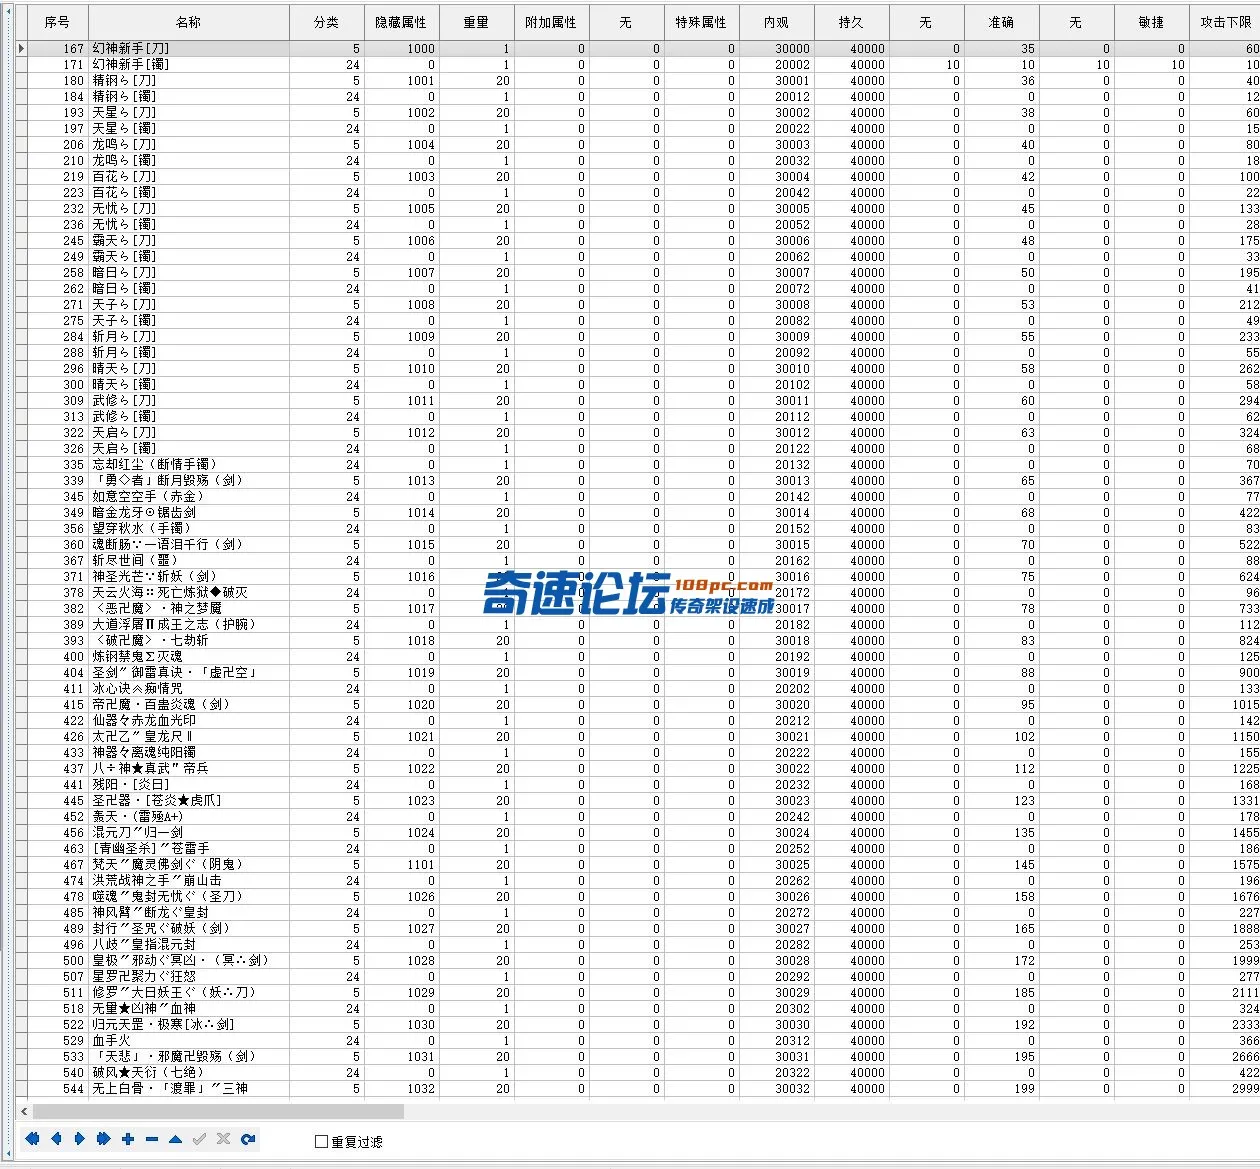
Task: Click the 附加属性 column header
Action: [552, 22]
